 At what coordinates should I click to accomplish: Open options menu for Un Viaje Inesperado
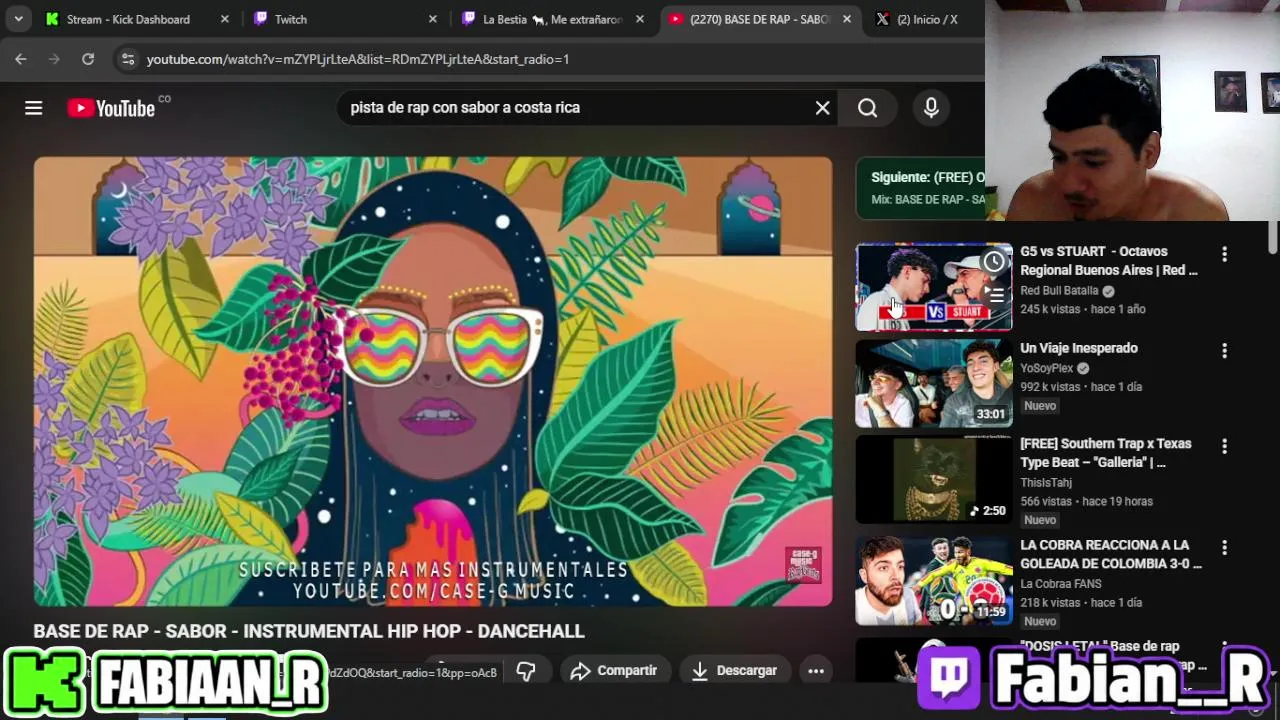tap(1224, 351)
